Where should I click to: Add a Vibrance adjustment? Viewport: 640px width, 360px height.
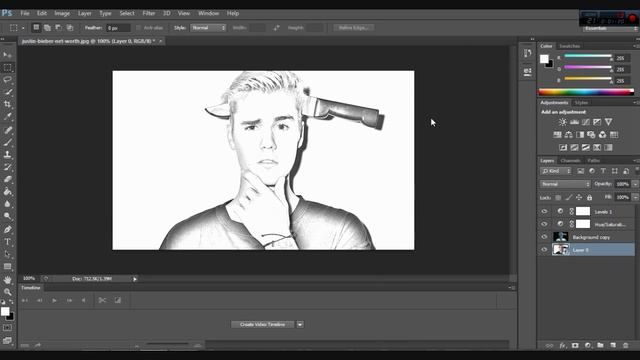tap(608, 122)
